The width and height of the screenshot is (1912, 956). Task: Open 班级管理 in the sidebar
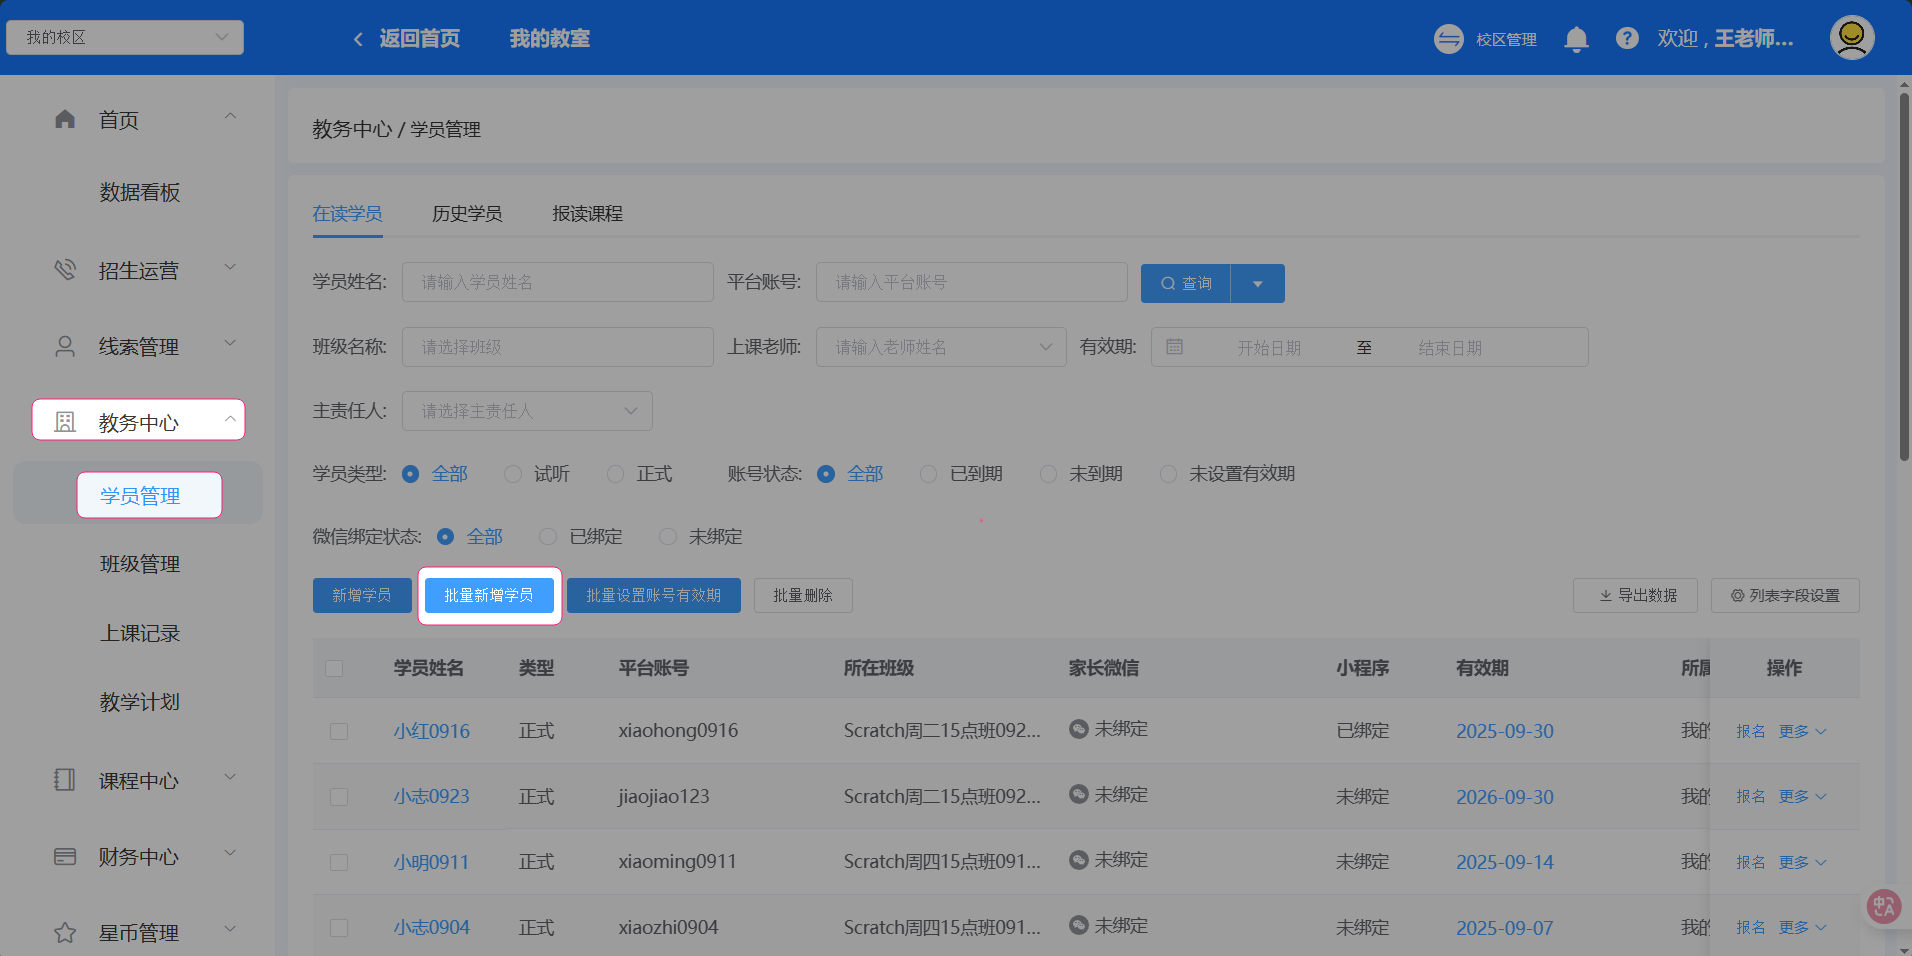point(140,564)
